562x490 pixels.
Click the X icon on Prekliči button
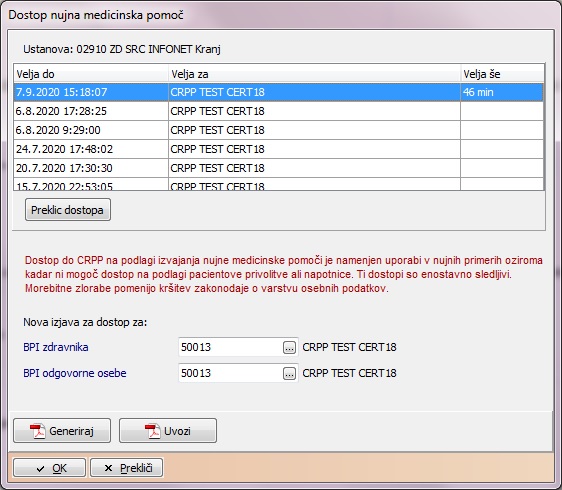coord(108,468)
